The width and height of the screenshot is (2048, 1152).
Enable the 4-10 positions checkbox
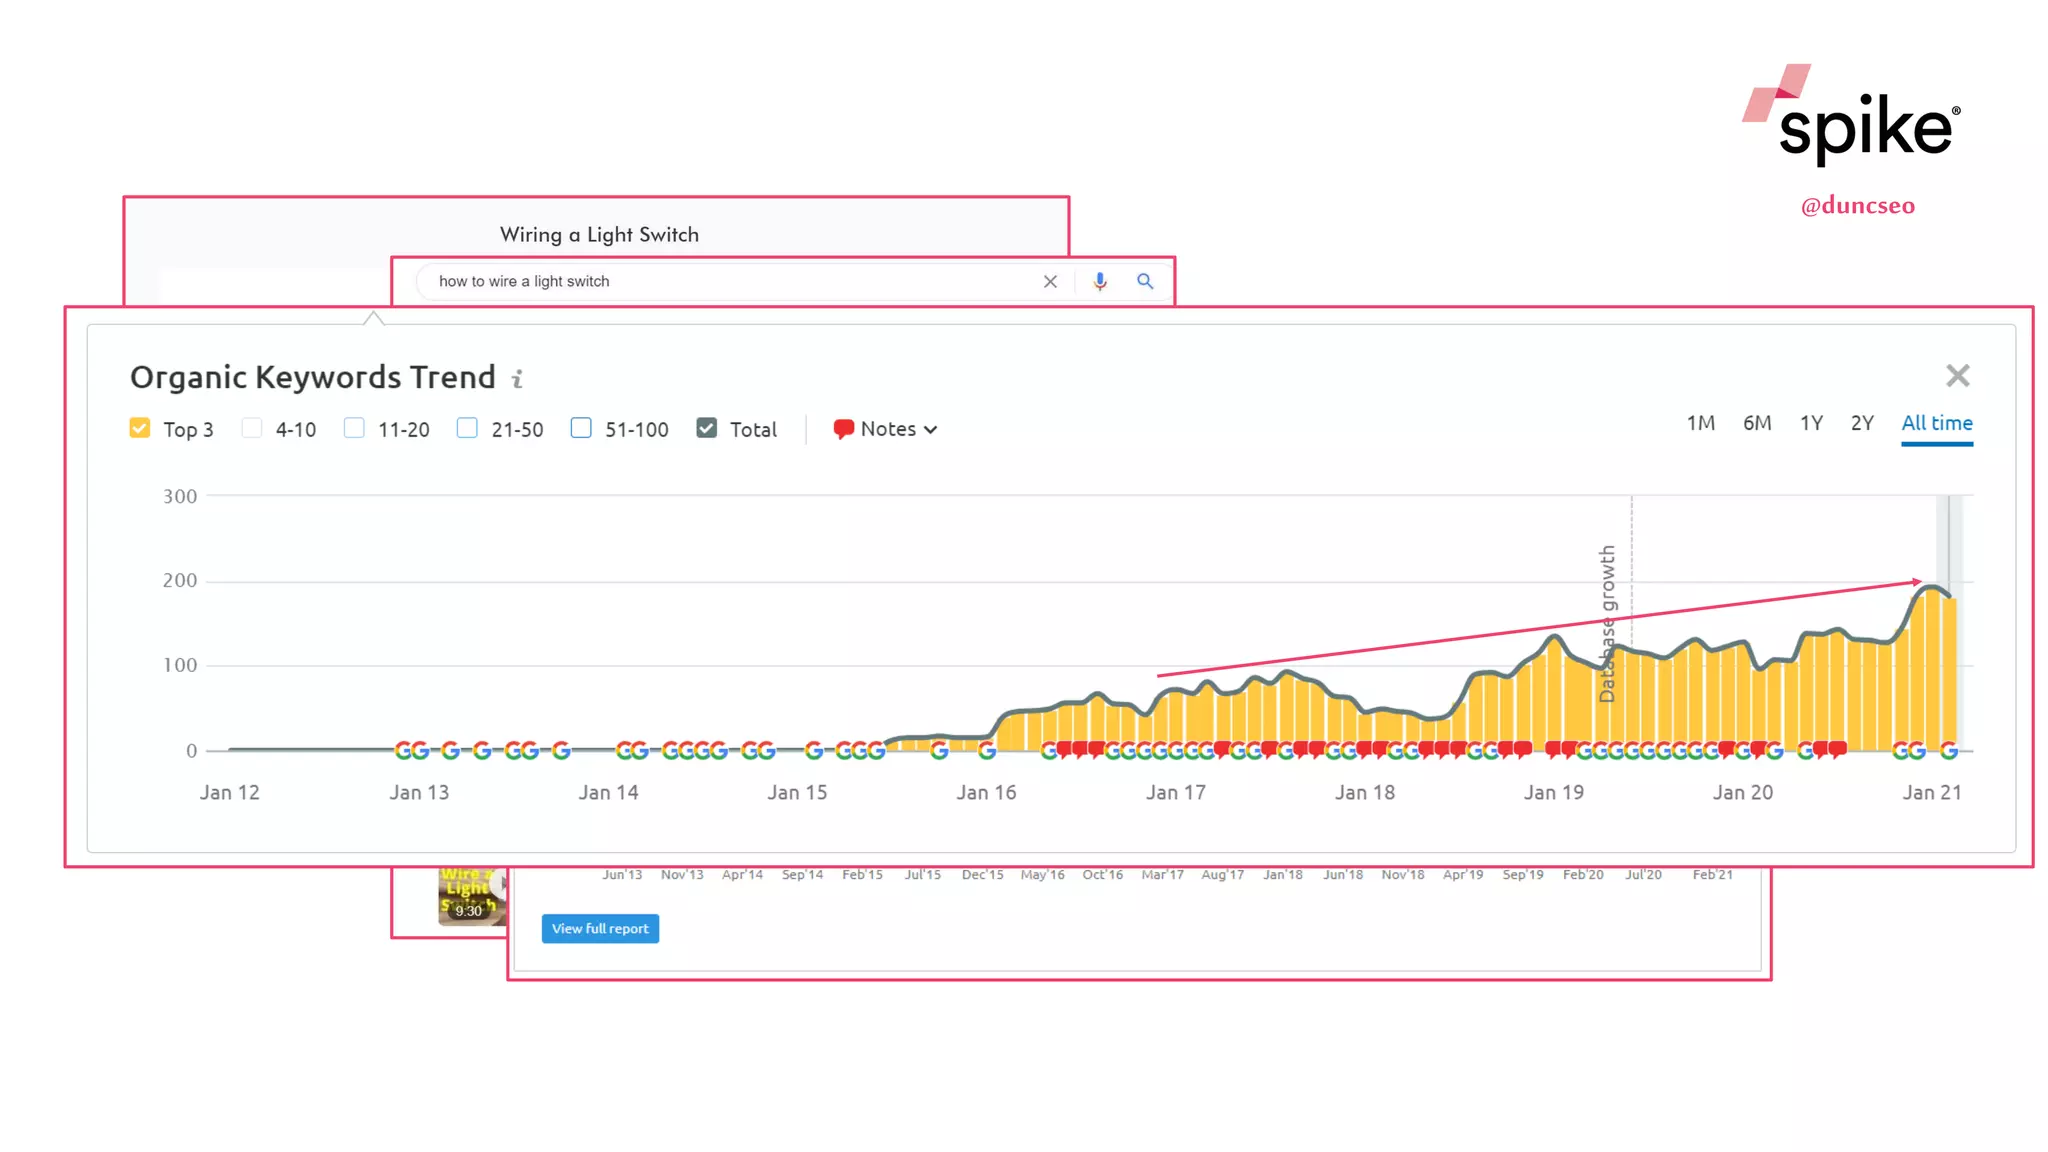point(252,429)
